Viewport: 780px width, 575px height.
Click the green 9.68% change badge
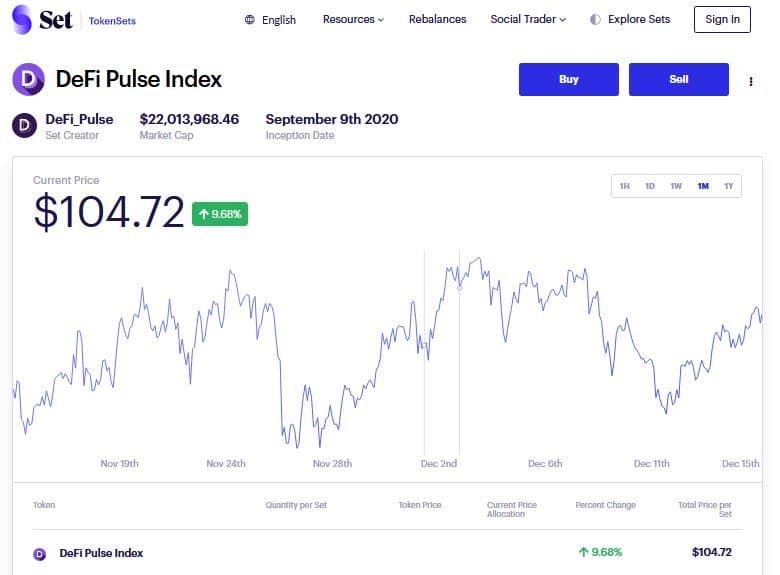(220, 213)
